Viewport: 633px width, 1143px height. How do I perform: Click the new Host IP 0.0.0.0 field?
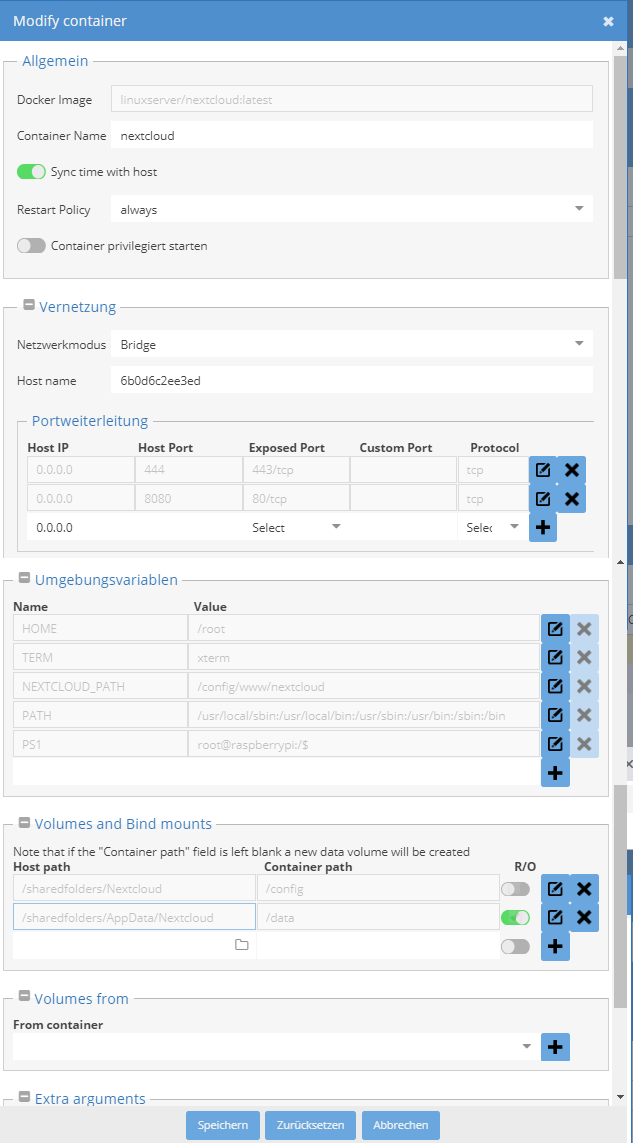tap(80, 528)
